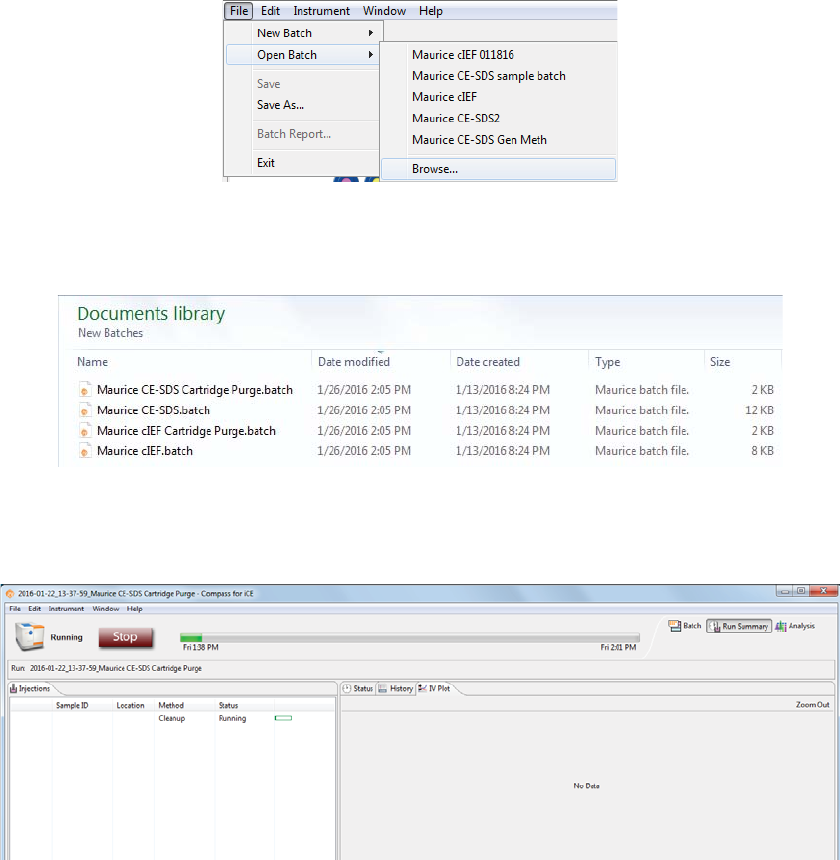Viewport: 840px width, 860px height.
Task: Click the file icon of Maurice CE-SDS.batch
Action: tap(84, 410)
